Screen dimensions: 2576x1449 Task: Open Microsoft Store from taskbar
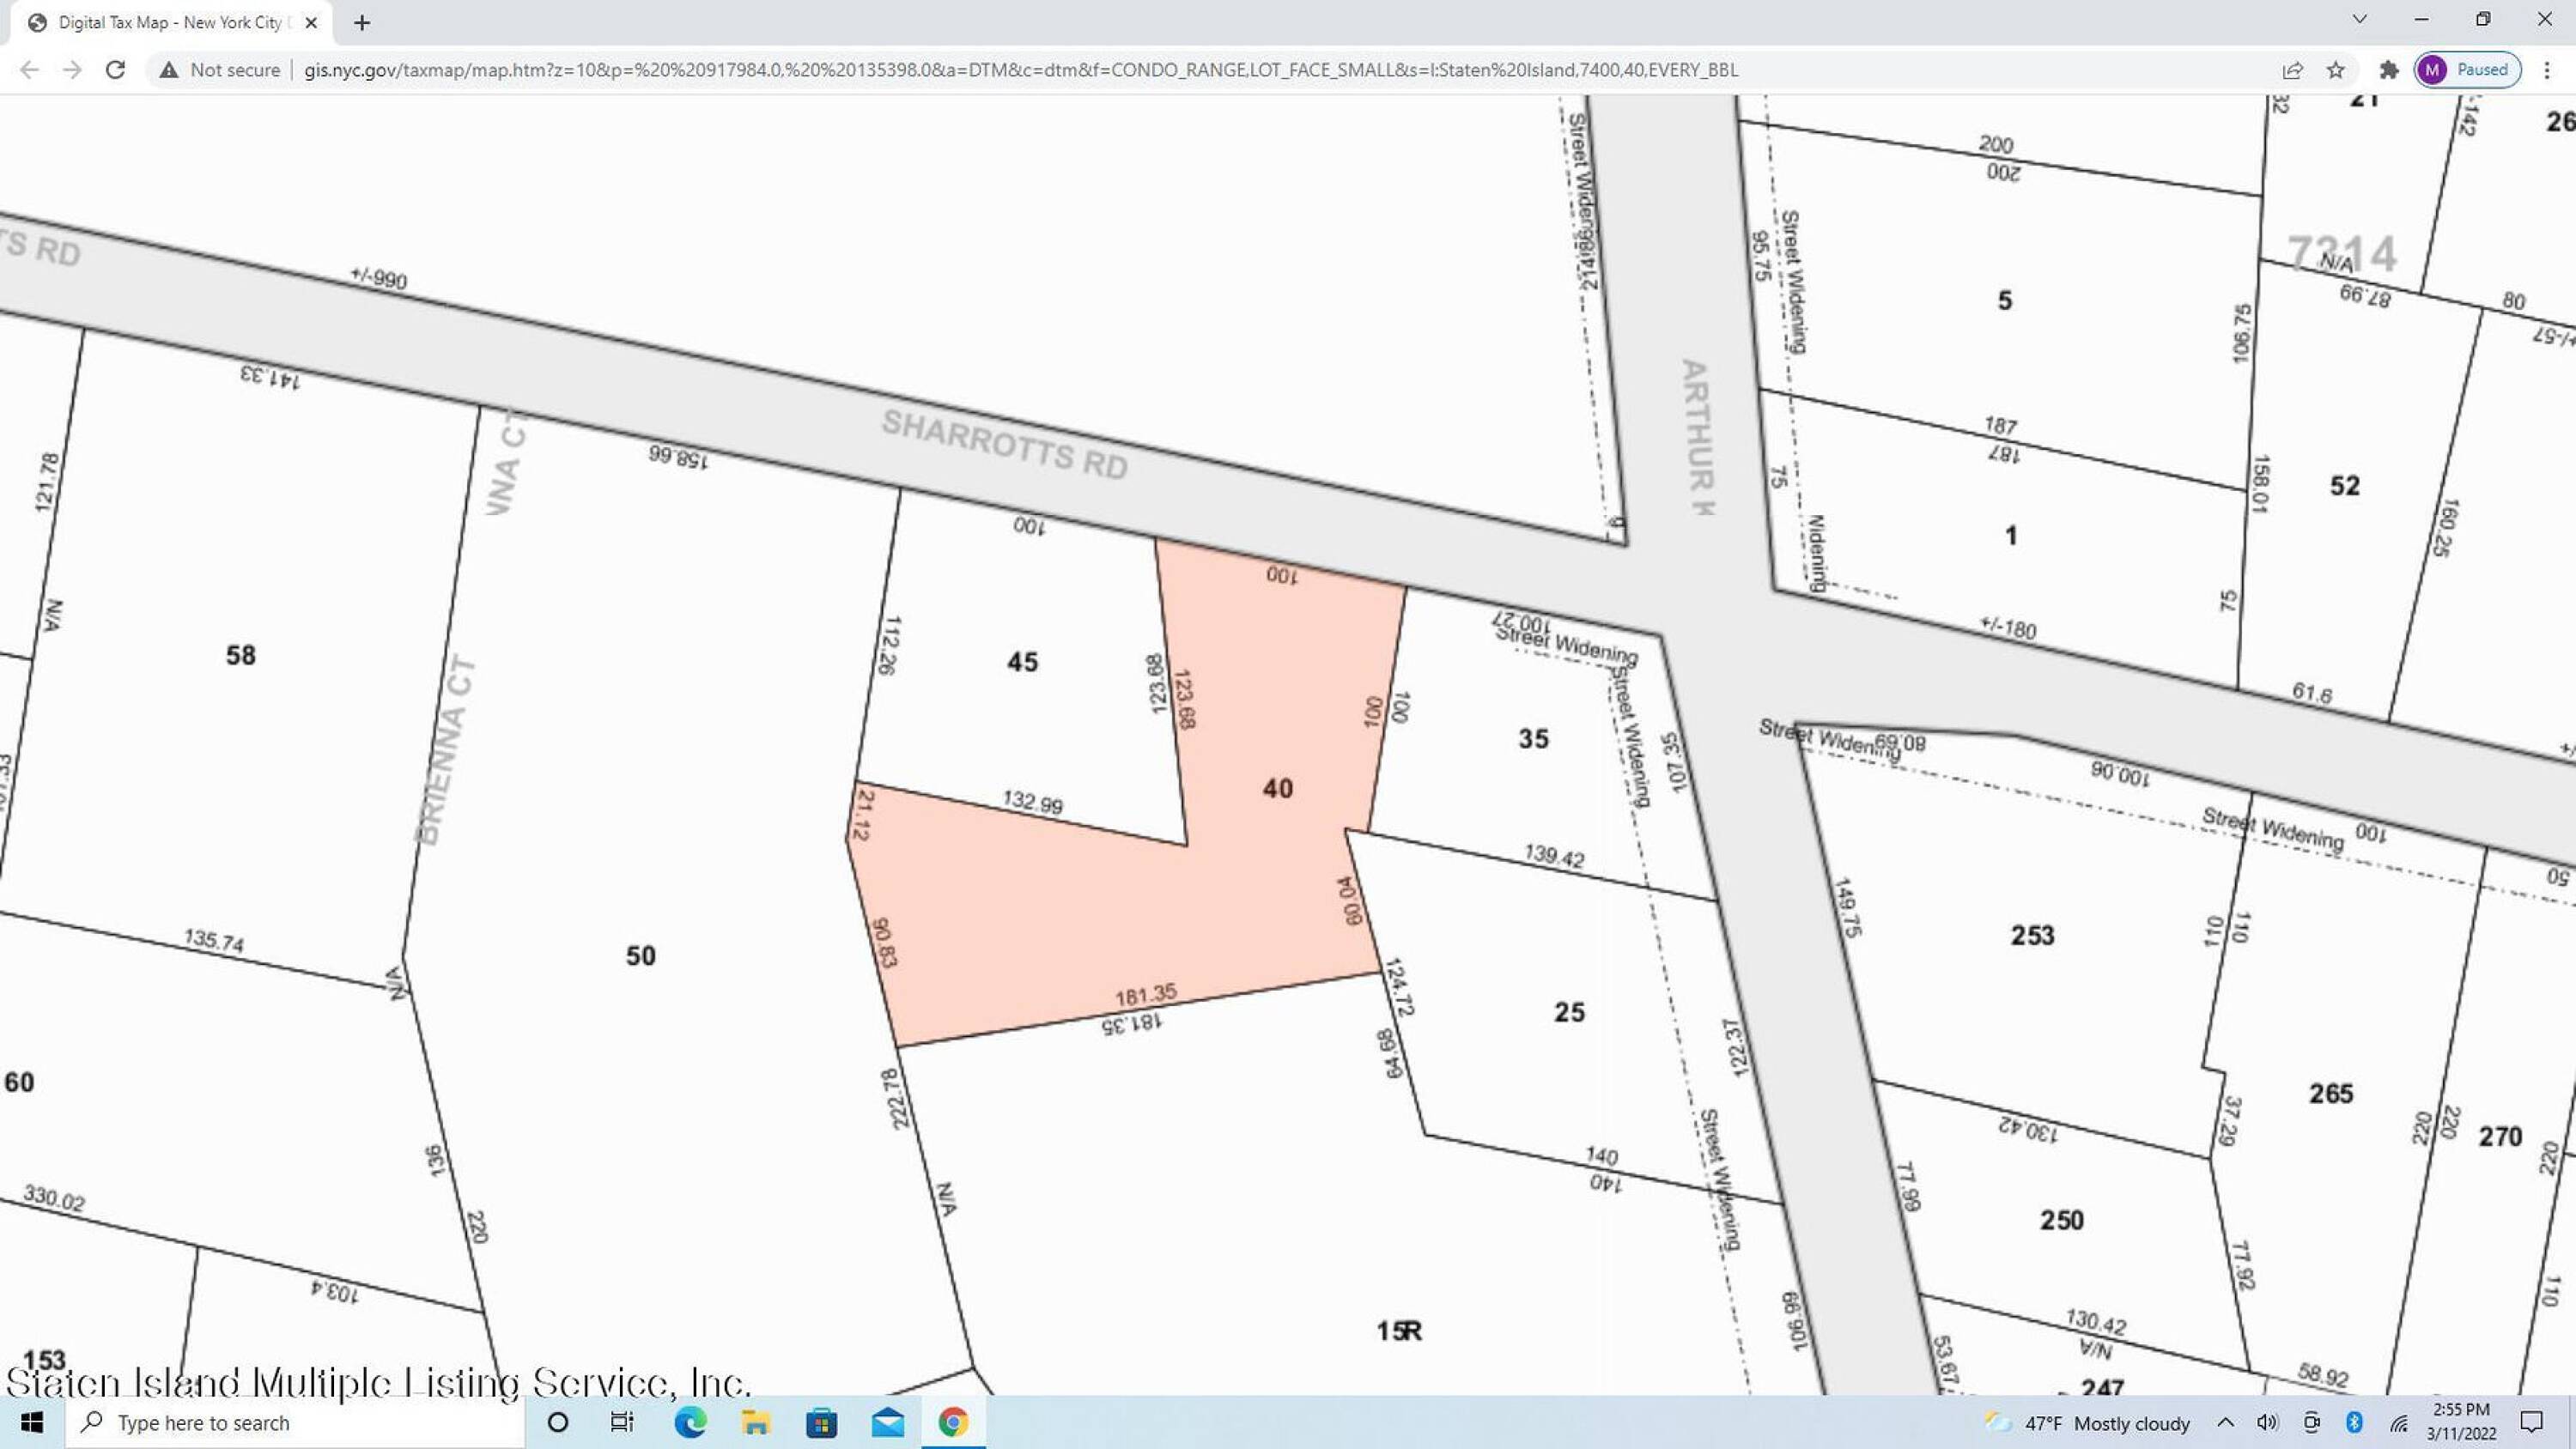[x=821, y=1422]
